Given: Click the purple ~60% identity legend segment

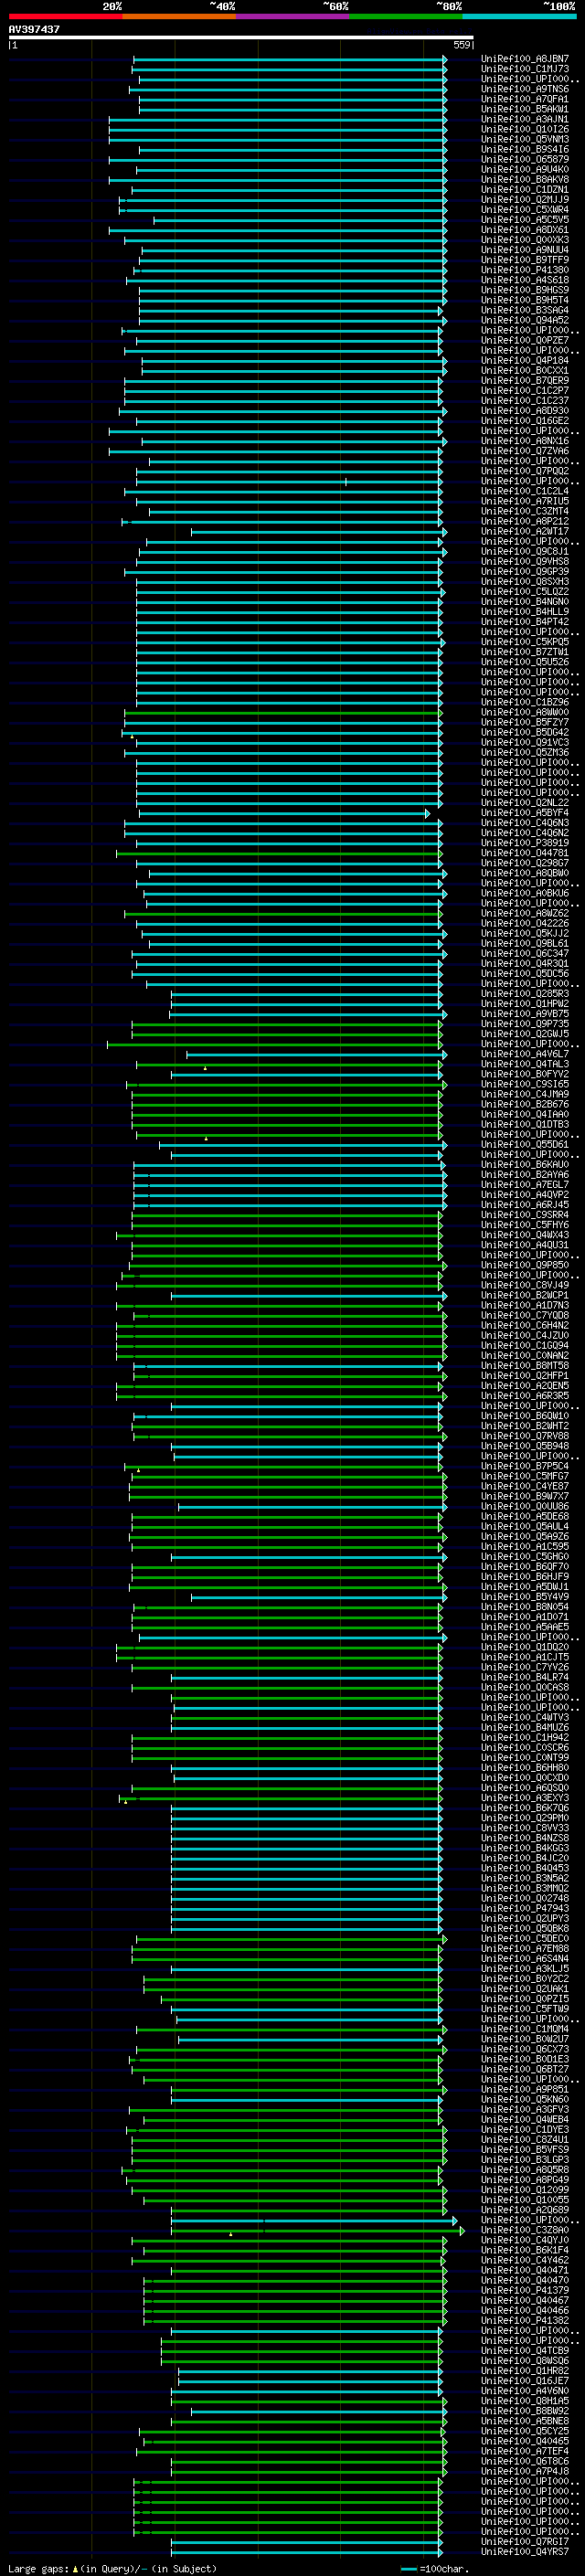Looking at the screenshot, I should point(293,16).
